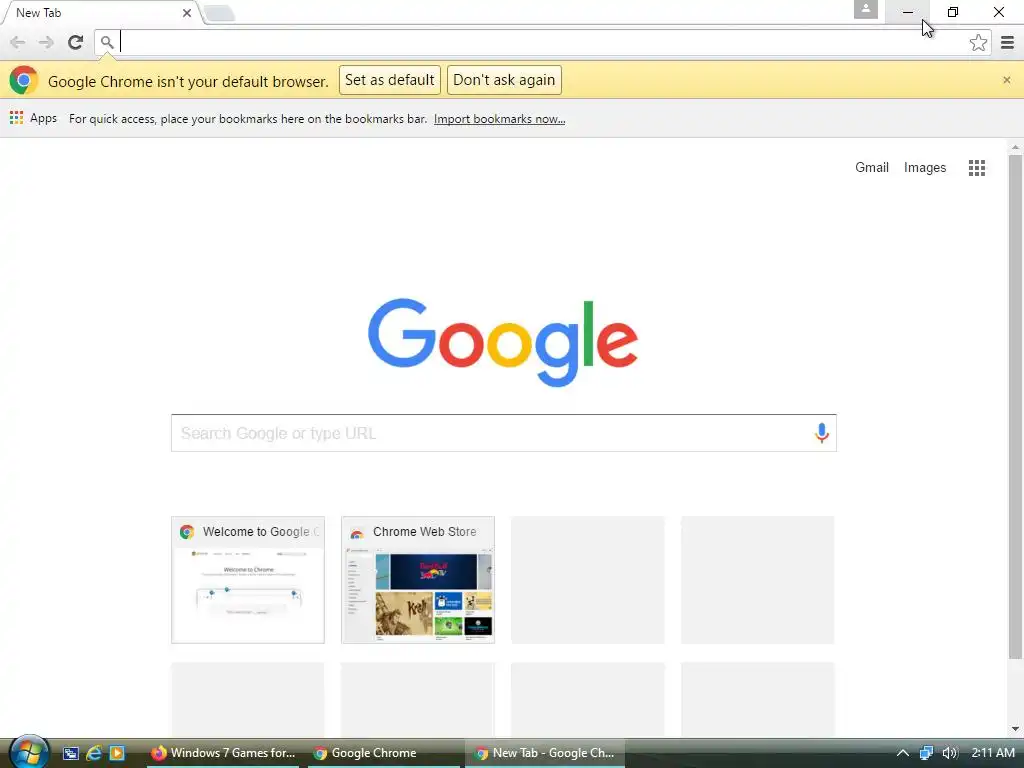Click the first pinned taskbar icon beside Start

71,753
